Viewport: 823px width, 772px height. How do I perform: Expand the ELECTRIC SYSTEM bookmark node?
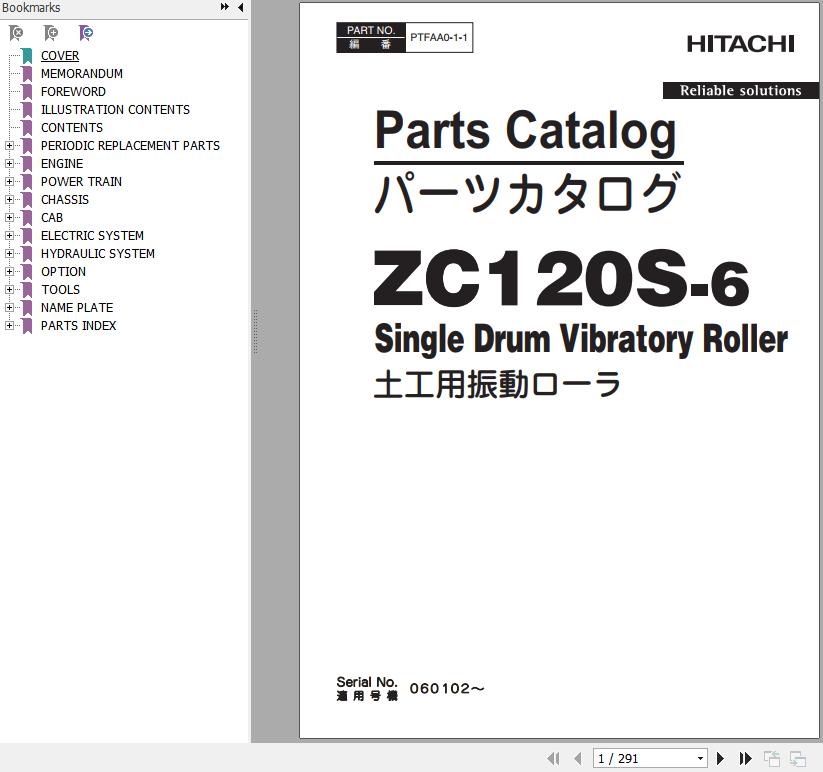9,236
